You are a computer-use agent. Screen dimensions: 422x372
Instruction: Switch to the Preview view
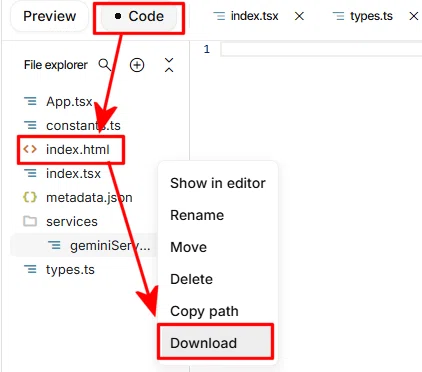pyautogui.click(x=50, y=16)
